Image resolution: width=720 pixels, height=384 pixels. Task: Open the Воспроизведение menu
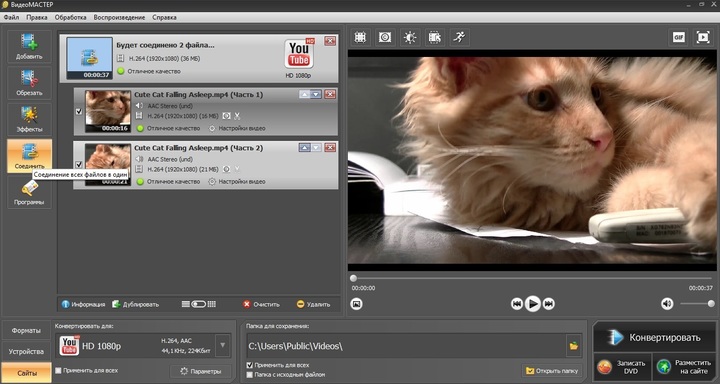(119, 17)
